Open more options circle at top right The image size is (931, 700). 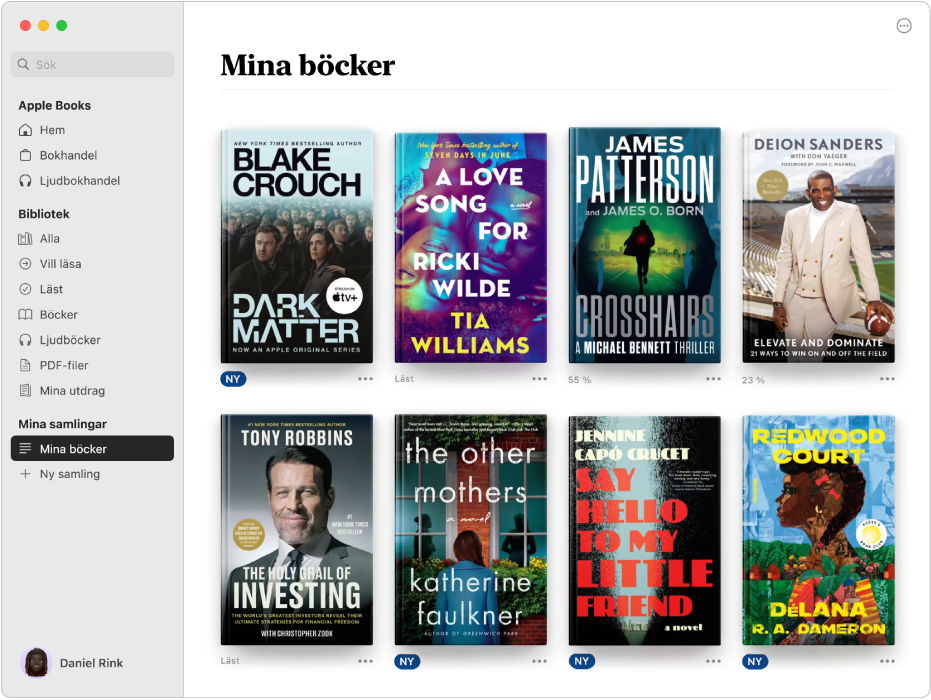pos(904,26)
